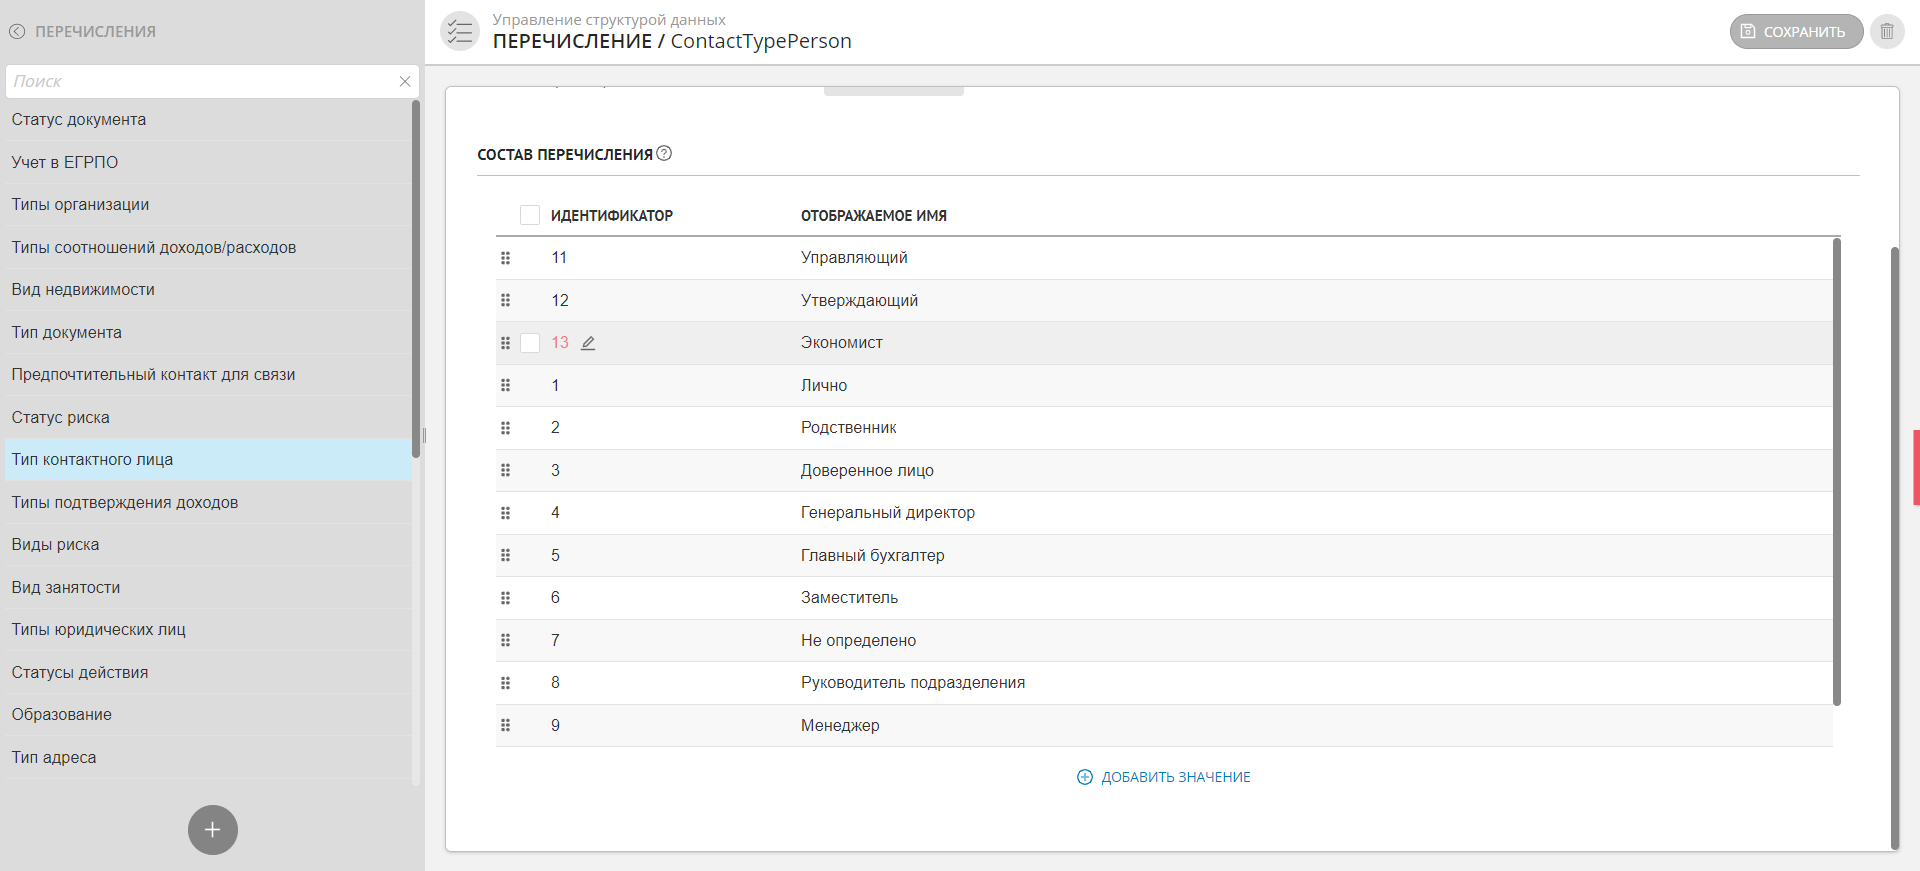Click pencil edit icon next to identifier 13
1920x871 pixels.
(588, 343)
